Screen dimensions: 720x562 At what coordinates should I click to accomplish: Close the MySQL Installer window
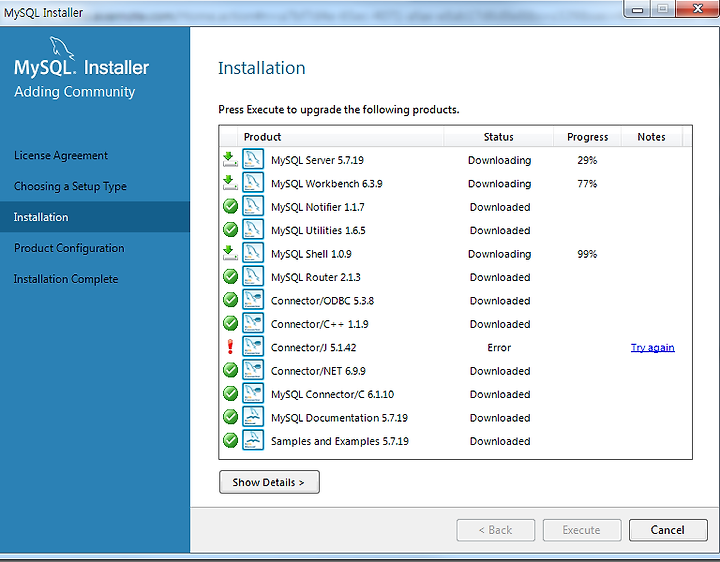tap(697, 9)
